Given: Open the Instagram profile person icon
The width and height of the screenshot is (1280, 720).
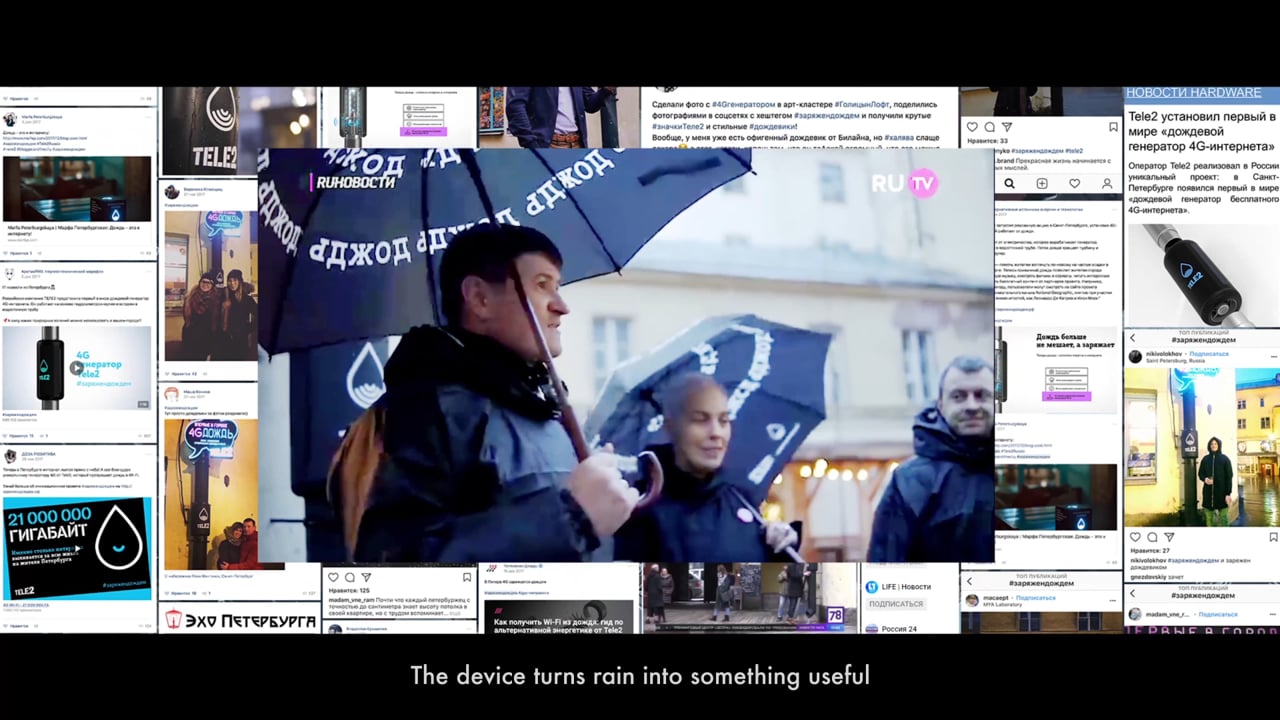Looking at the screenshot, I should 1107,184.
